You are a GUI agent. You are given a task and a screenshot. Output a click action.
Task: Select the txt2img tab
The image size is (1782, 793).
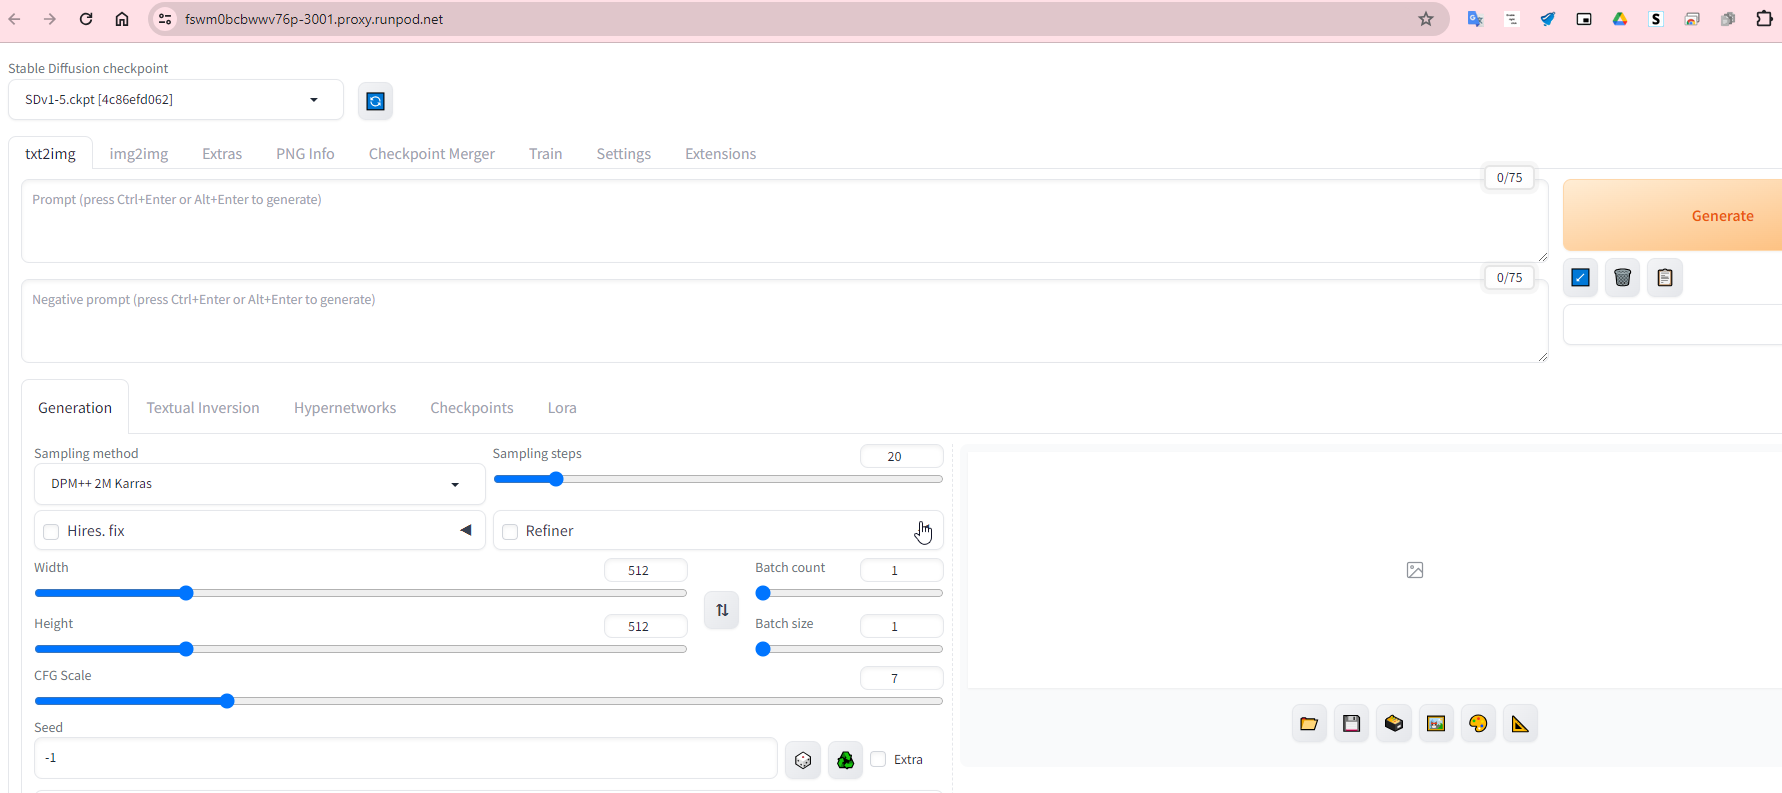pyautogui.click(x=51, y=154)
